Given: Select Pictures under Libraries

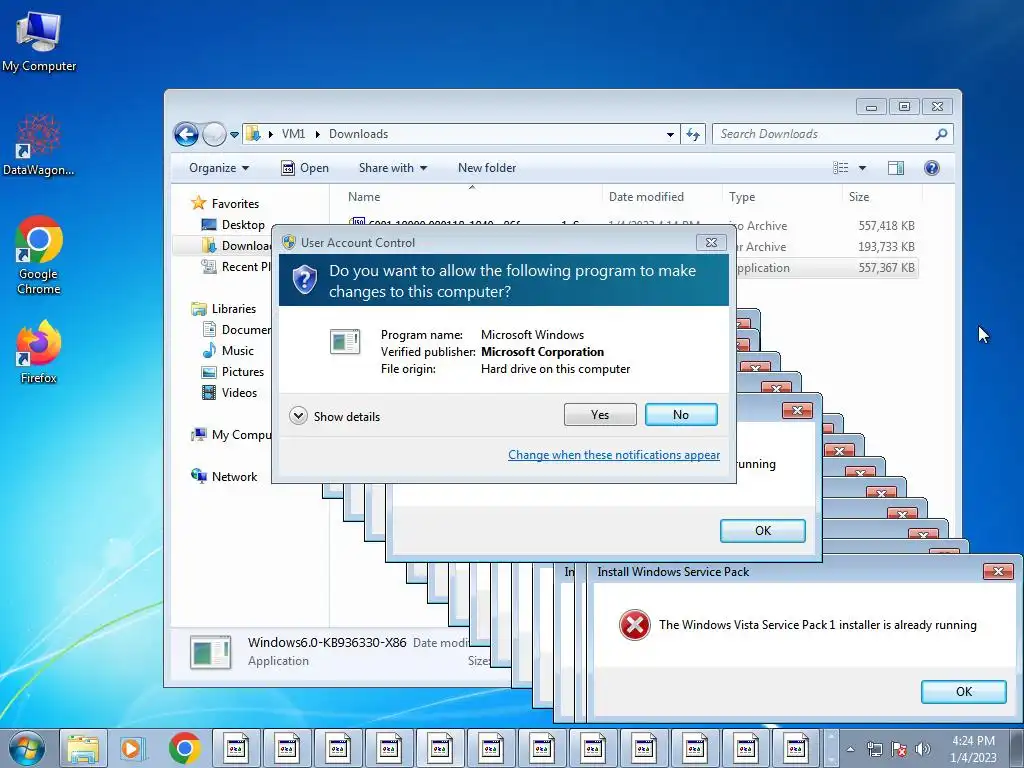Looking at the screenshot, I should coord(233,372).
